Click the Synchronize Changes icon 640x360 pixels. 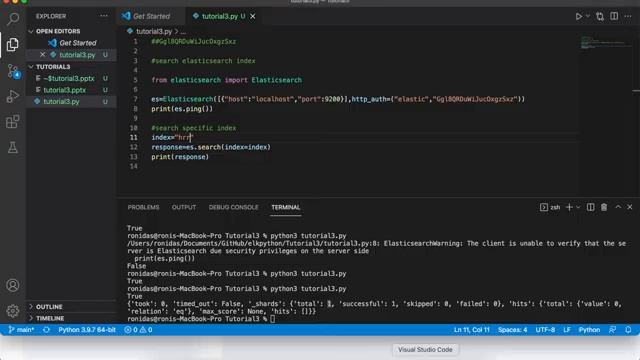click(x=47, y=330)
